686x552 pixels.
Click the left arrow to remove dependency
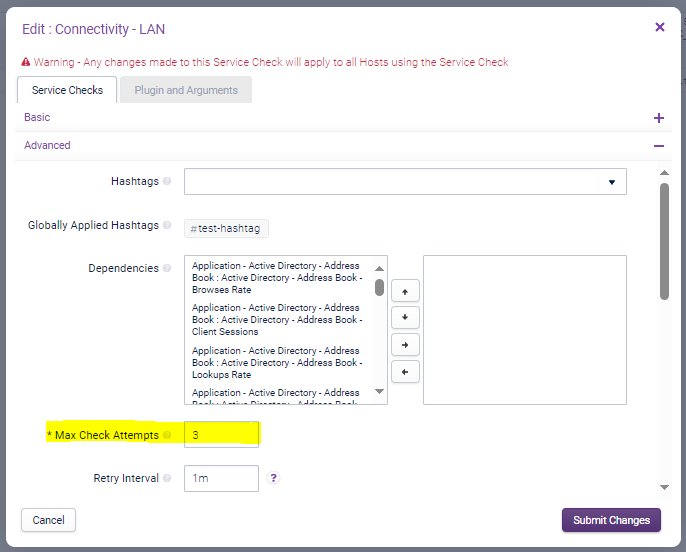pos(404,372)
